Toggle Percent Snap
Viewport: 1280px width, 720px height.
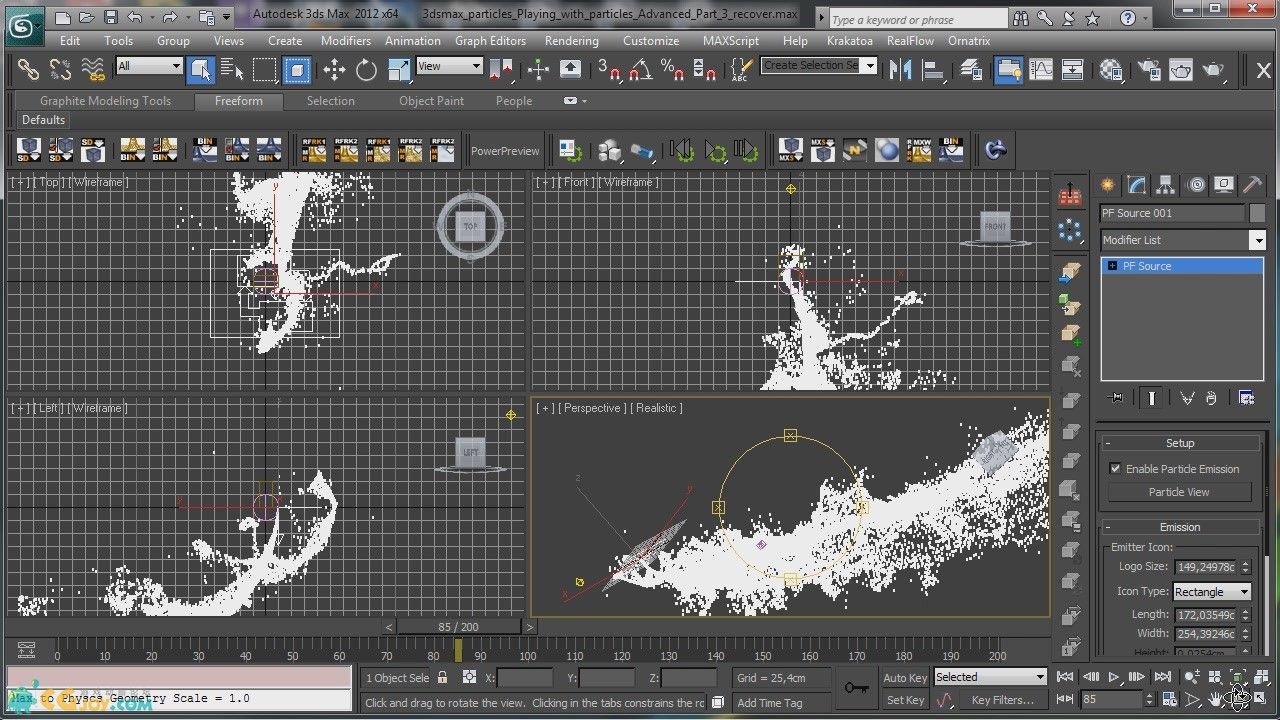673,69
